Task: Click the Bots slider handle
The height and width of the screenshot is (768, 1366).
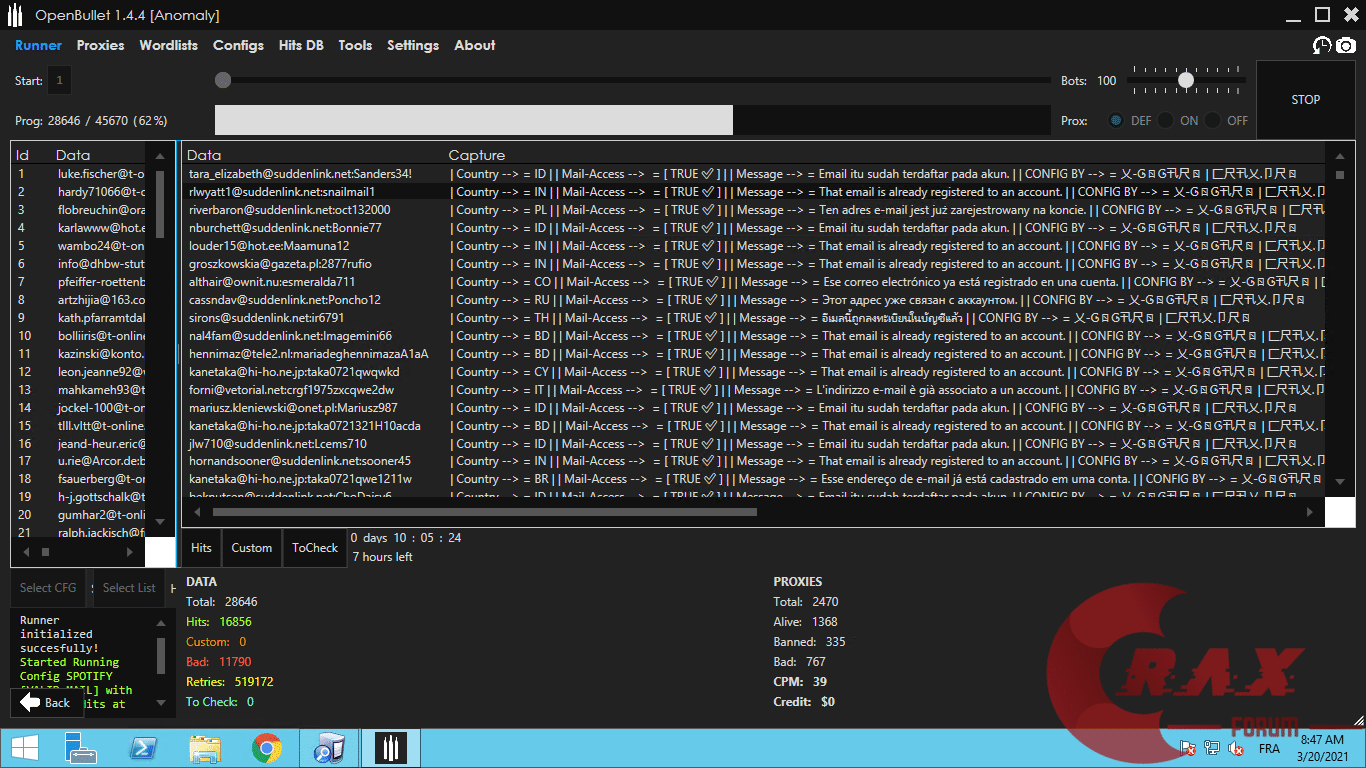Action: coord(1186,80)
